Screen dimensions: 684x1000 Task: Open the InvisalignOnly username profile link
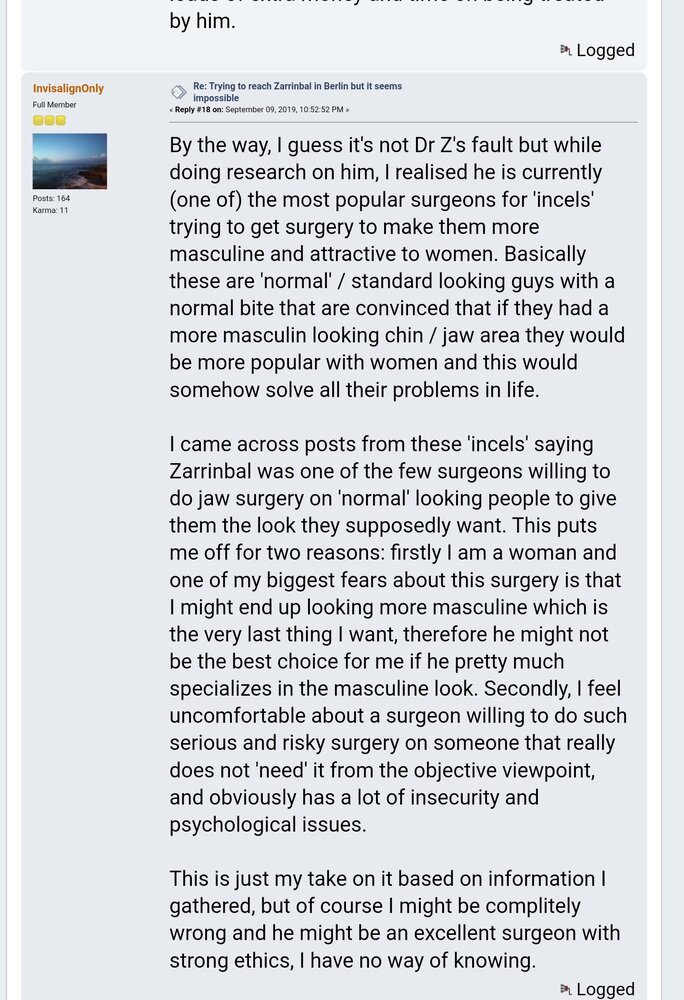68,89
